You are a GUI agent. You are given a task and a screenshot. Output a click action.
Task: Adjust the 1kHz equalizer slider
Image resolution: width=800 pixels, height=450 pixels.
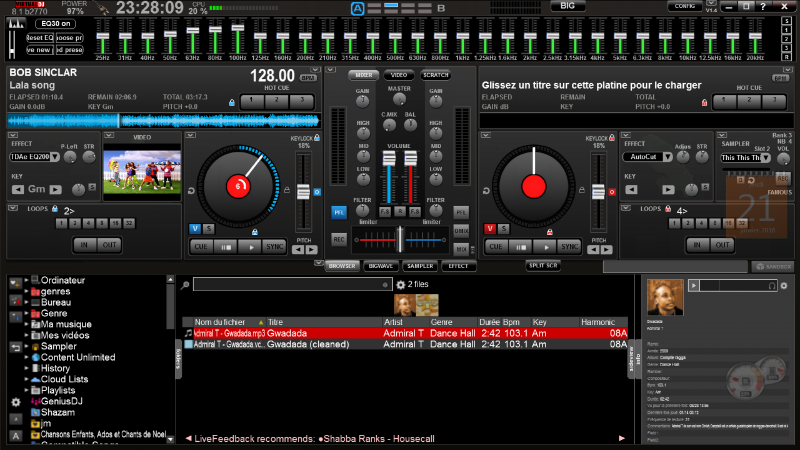tap(462, 38)
